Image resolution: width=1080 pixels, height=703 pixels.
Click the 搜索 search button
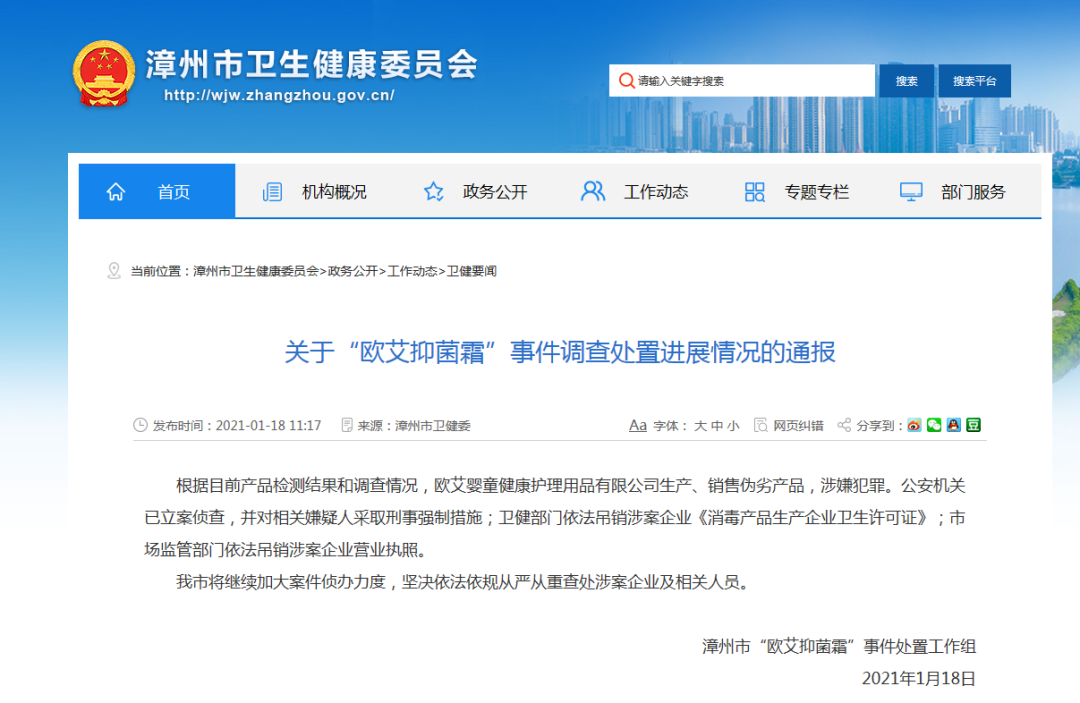point(906,81)
